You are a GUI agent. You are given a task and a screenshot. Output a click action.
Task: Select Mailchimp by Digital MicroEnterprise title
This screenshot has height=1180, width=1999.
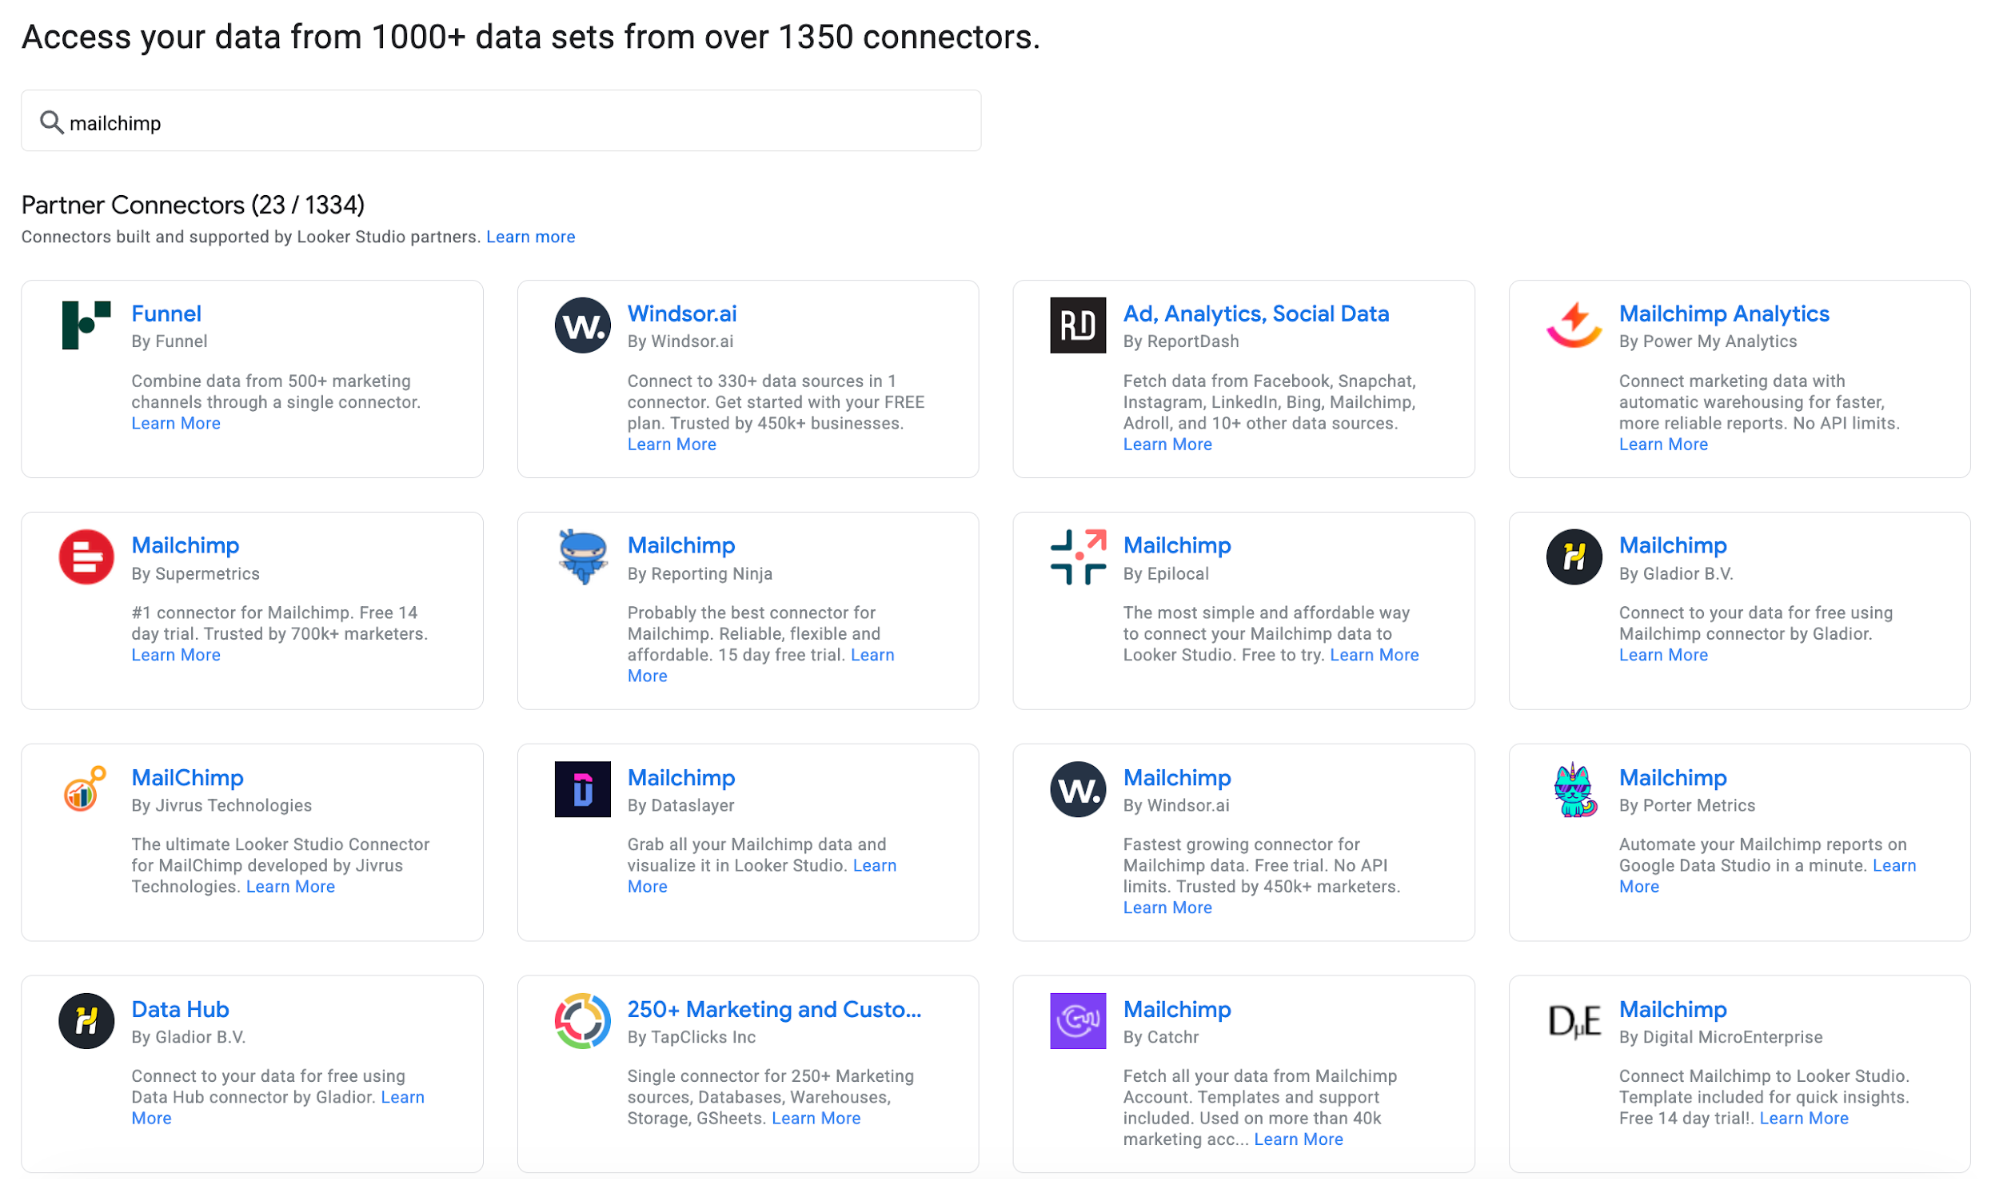click(x=1673, y=1009)
